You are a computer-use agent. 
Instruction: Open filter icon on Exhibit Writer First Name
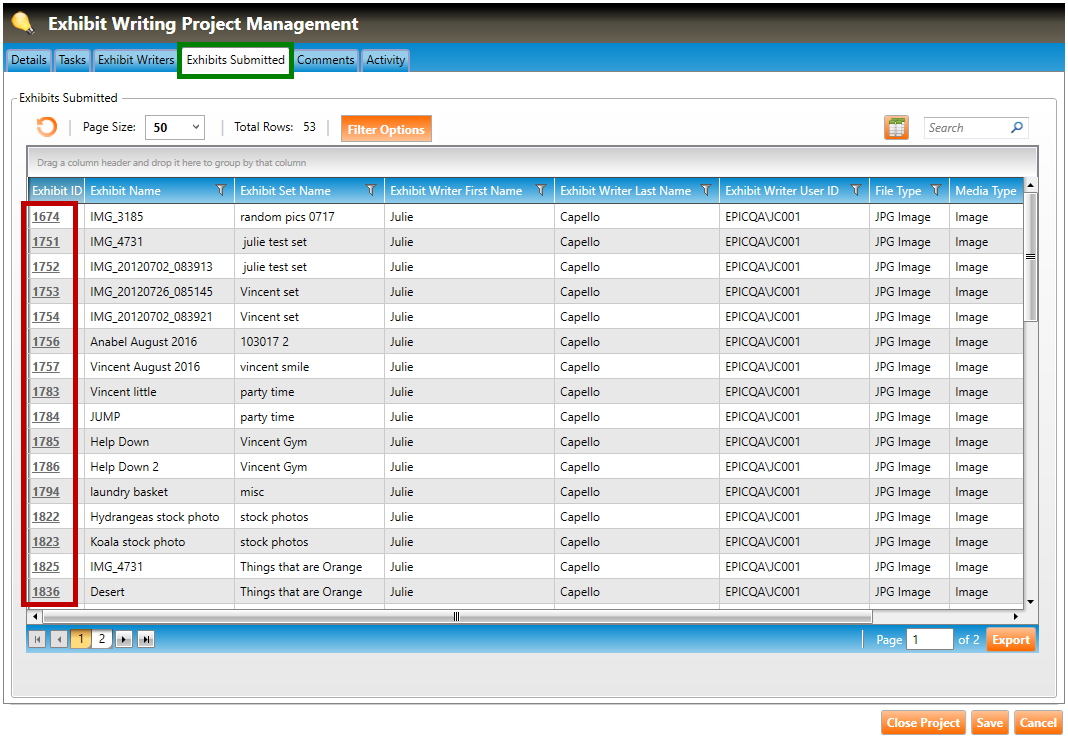point(542,190)
